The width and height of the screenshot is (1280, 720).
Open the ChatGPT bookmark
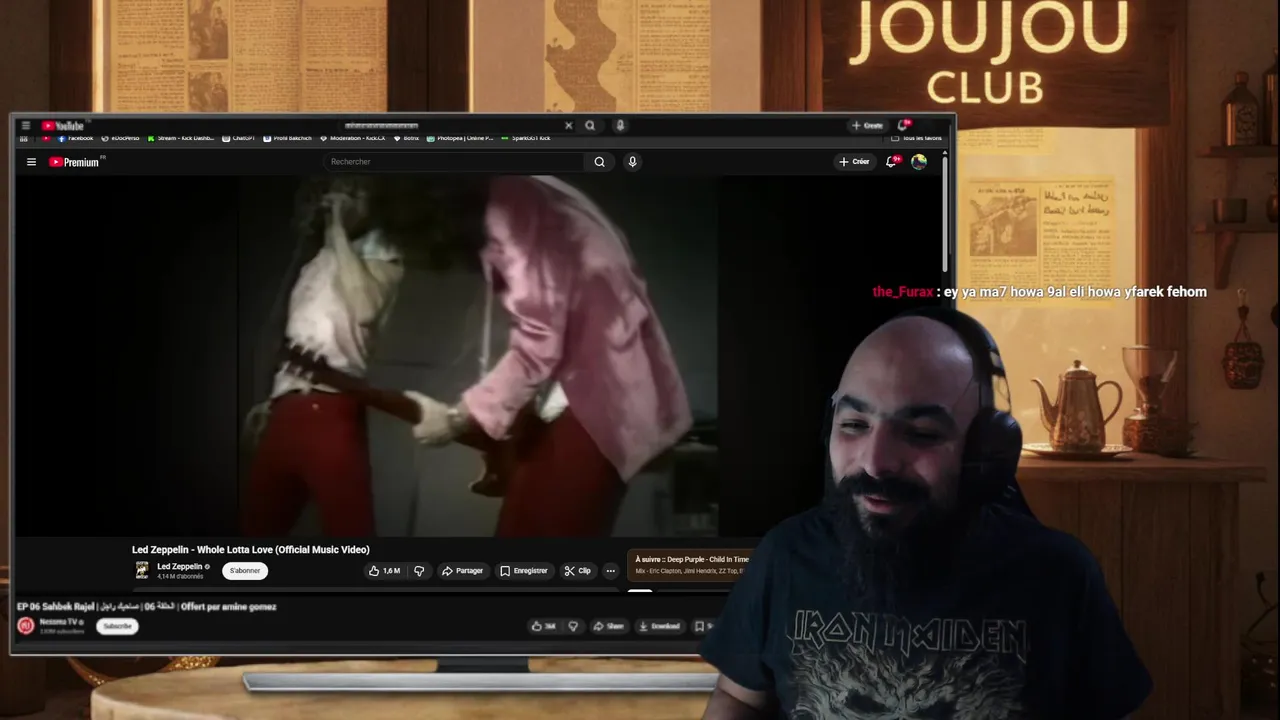tap(239, 138)
